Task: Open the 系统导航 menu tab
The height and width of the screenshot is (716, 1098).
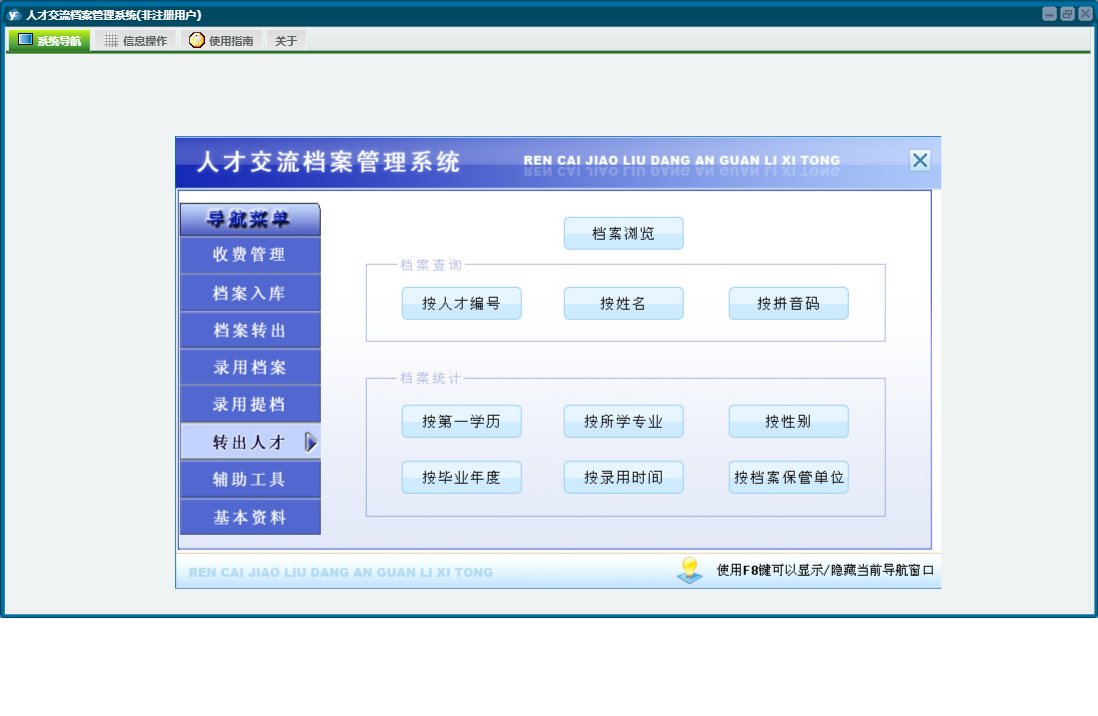Action: [49, 41]
